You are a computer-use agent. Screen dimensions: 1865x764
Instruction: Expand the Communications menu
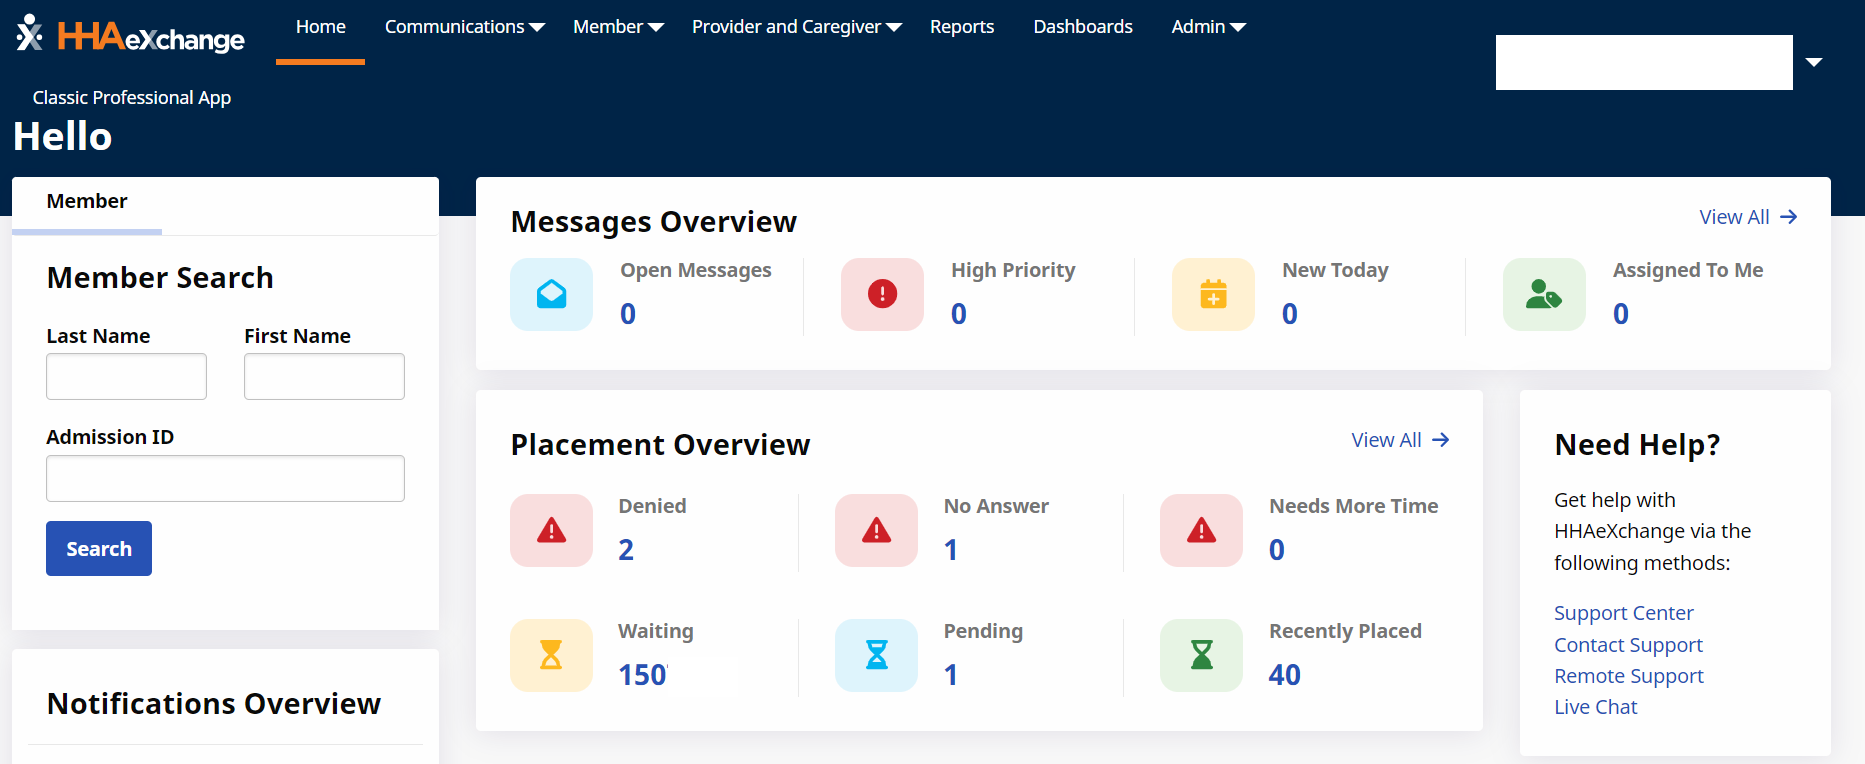[464, 27]
